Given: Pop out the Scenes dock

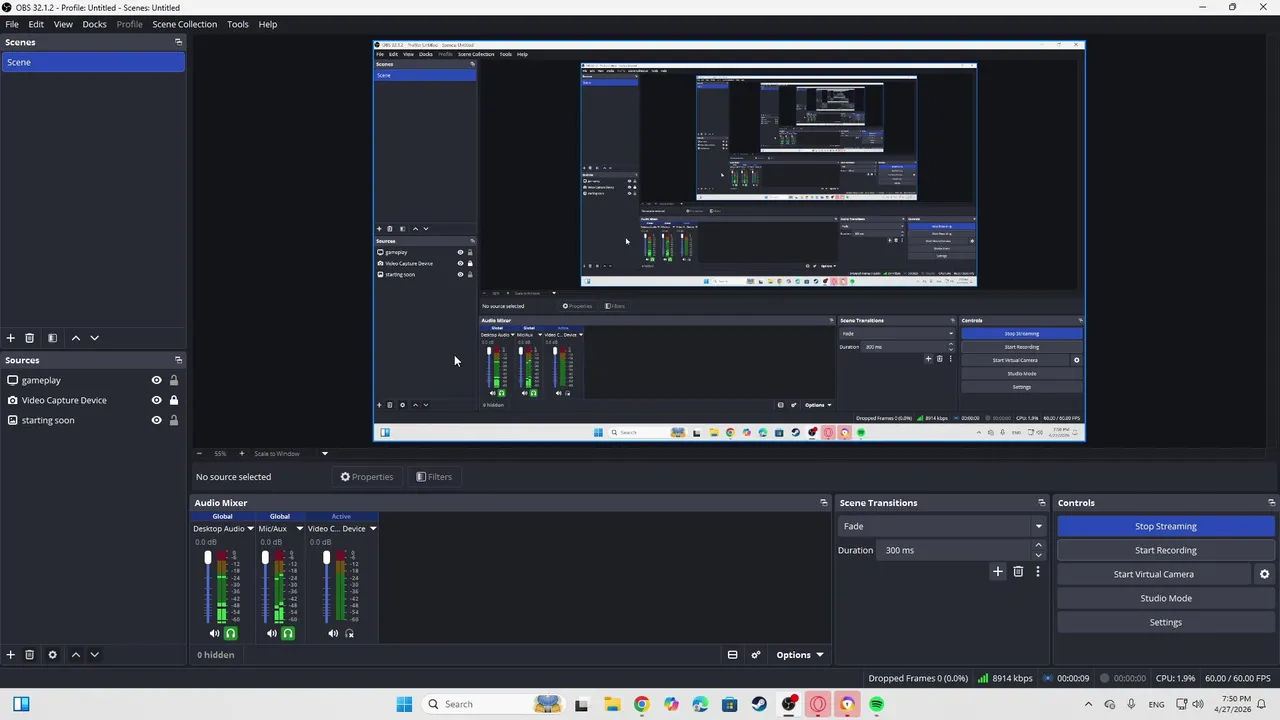Looking at the screenshot, I should [178, 42].
